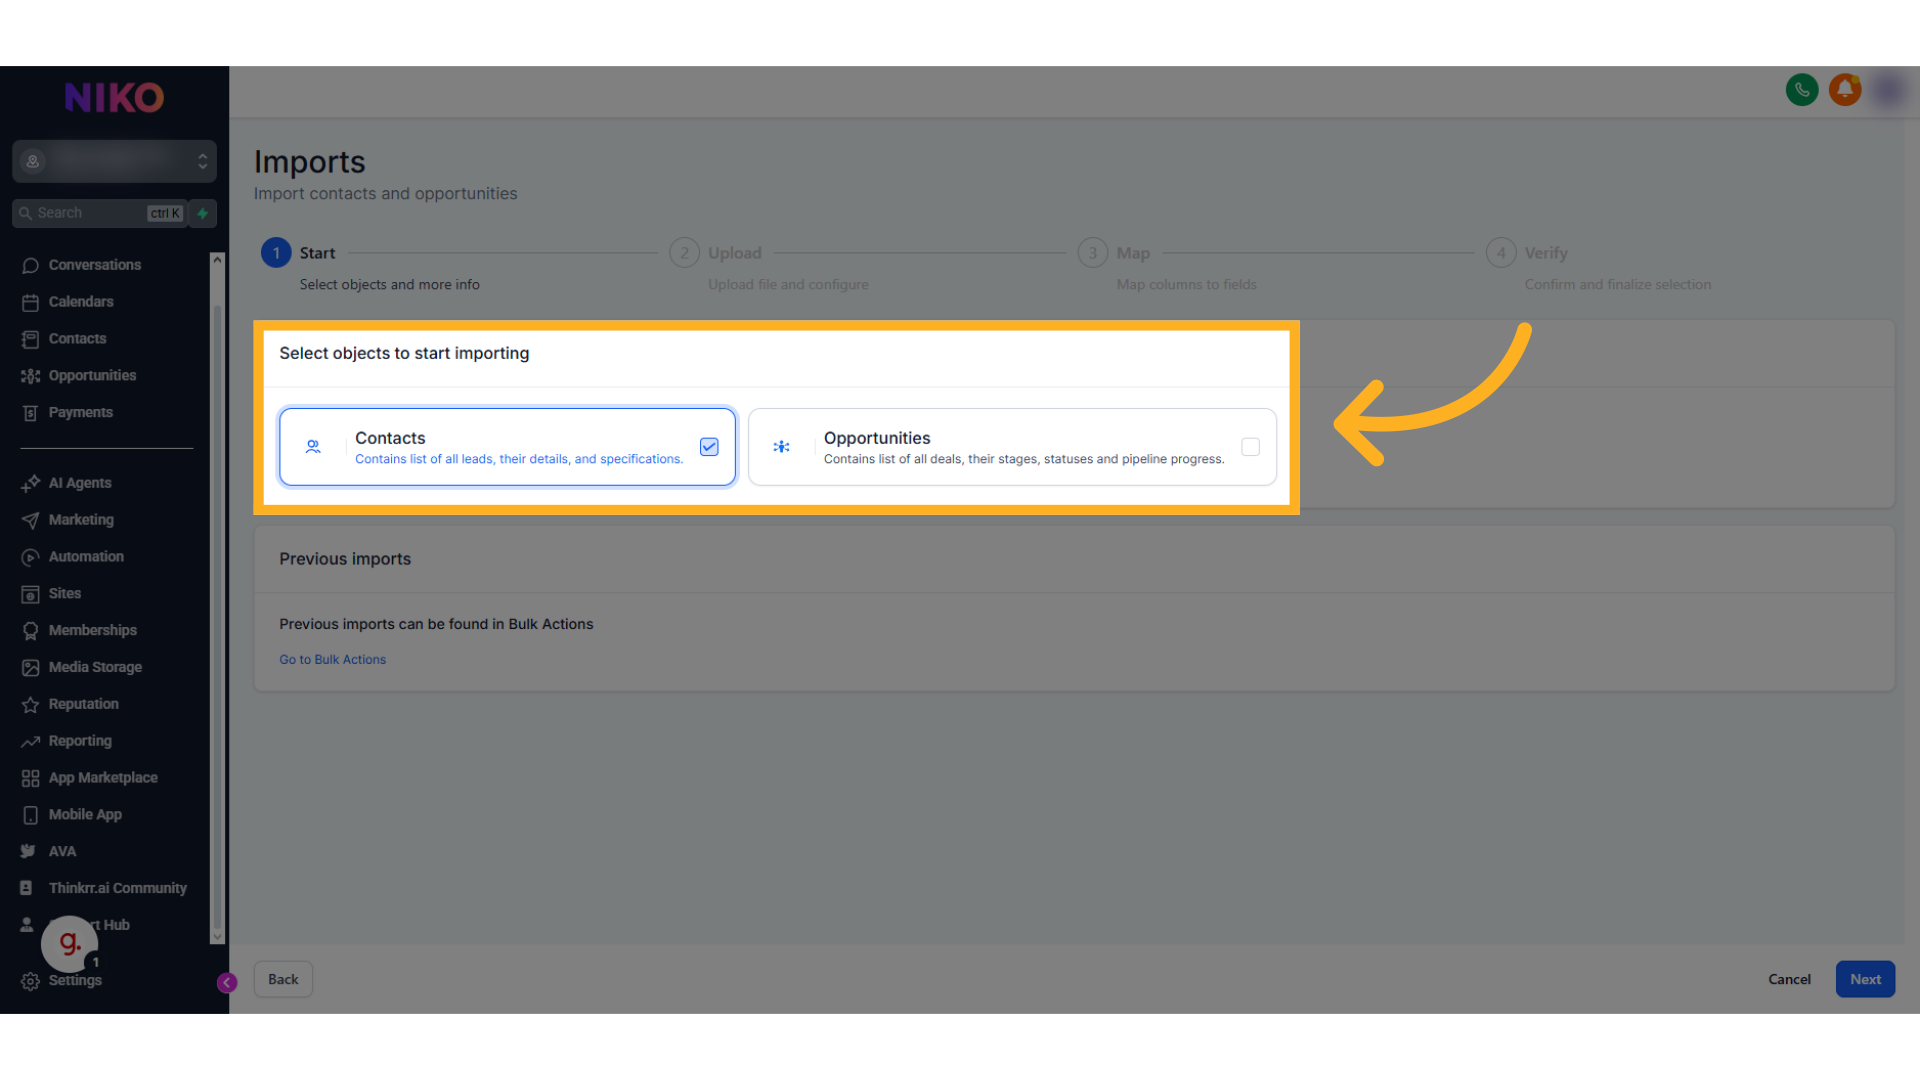The height and width of the screenshot is (1080, 1920).
Task: Open the Settings menu item
Action: pos(75,981)
